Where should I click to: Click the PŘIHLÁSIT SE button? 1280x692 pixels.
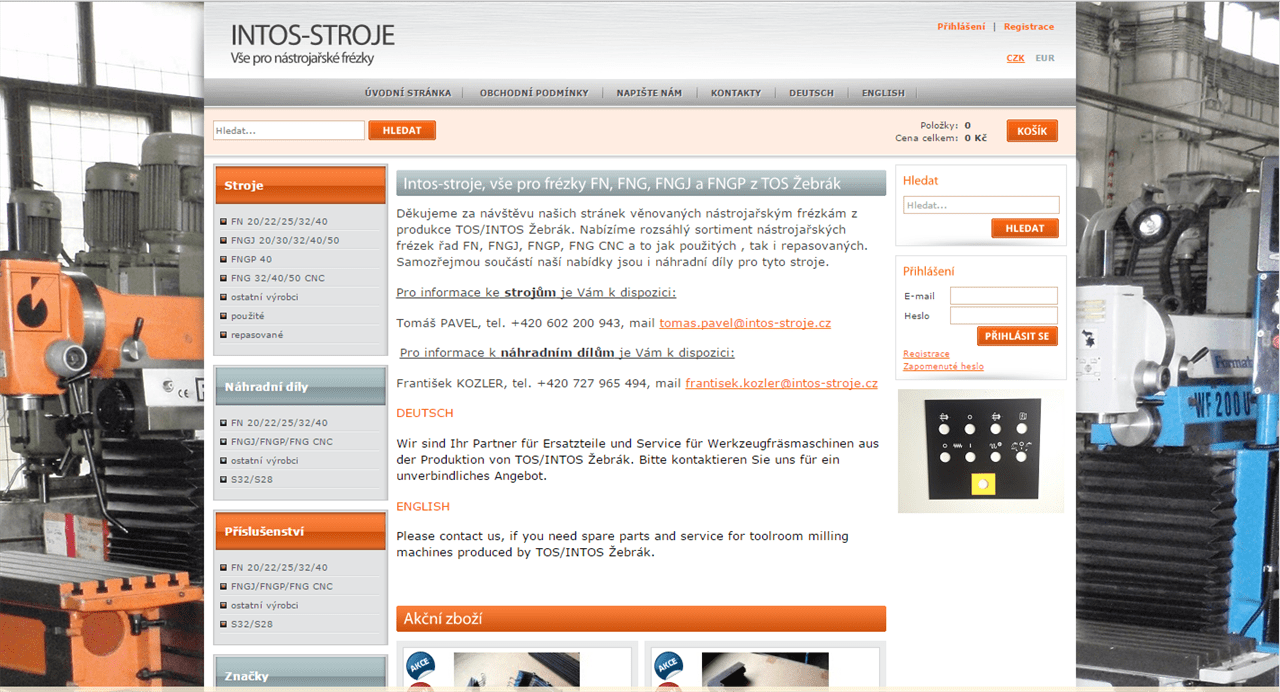1017,336
